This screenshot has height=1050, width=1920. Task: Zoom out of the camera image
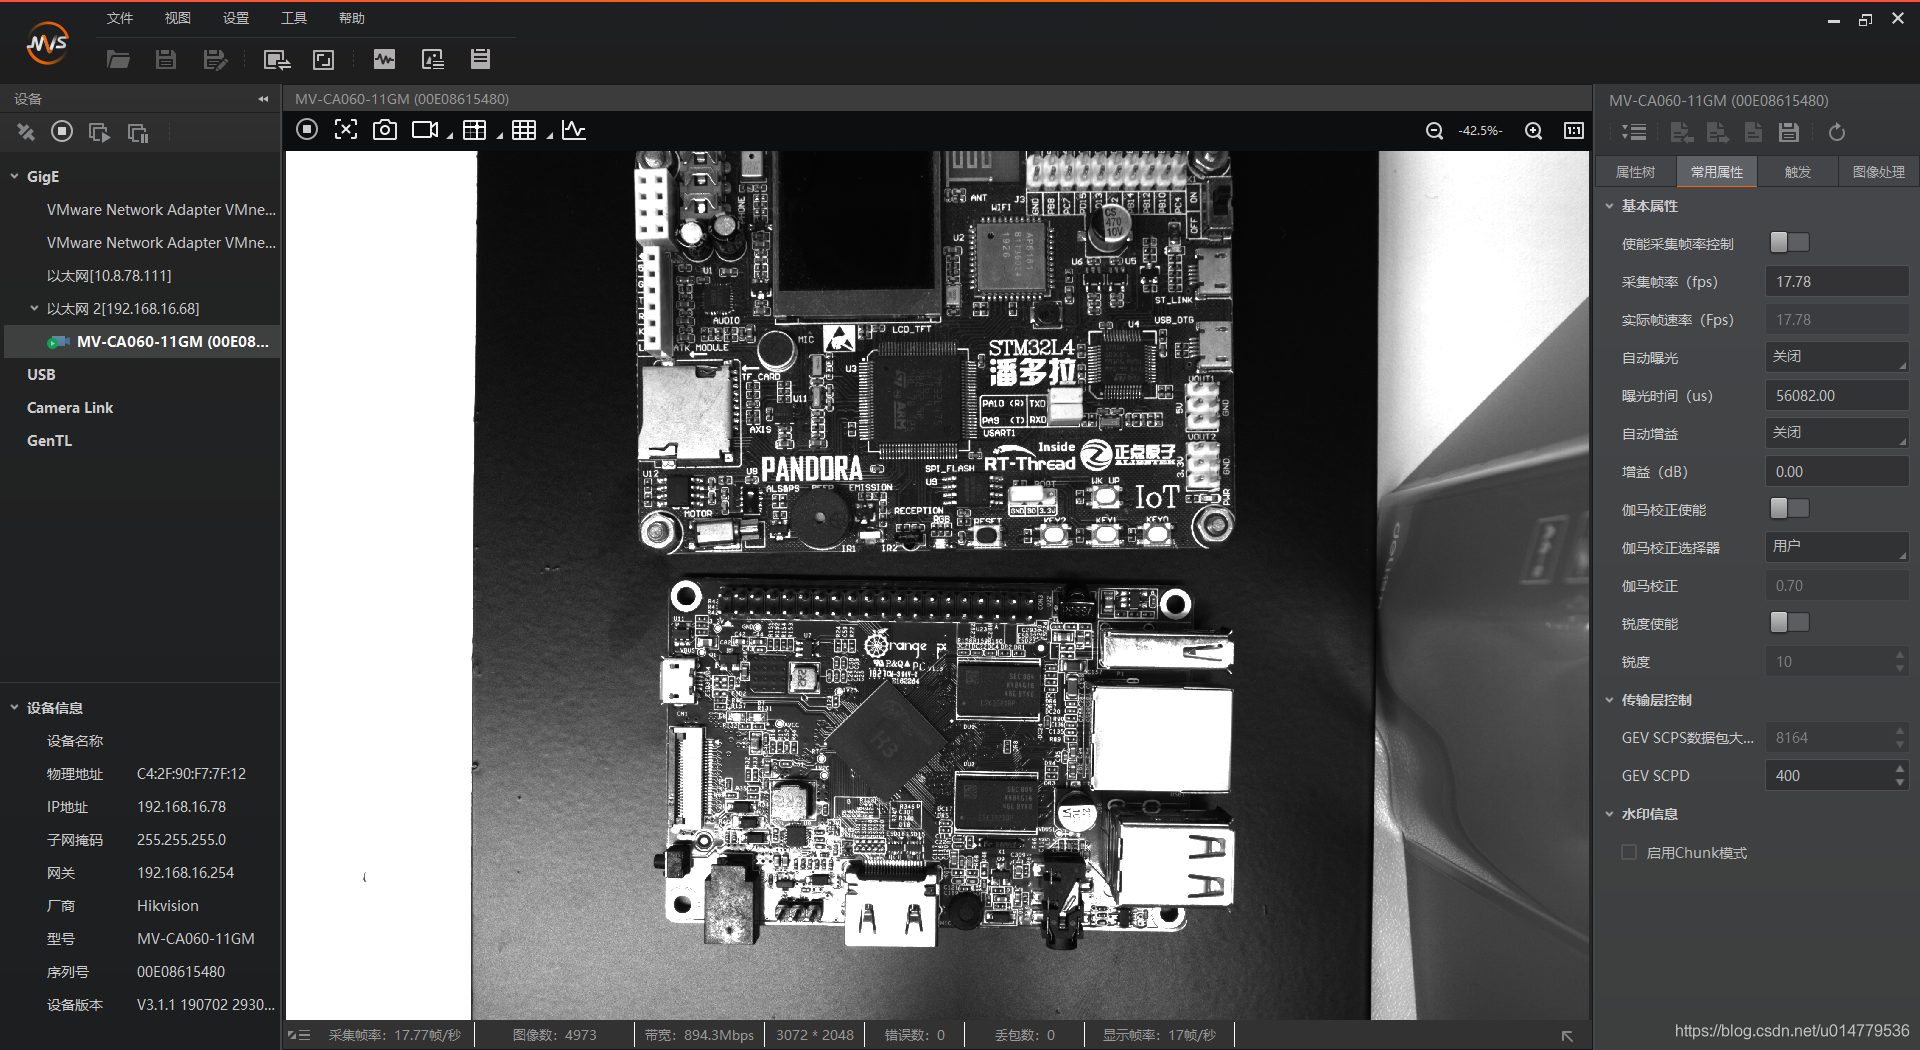[x=1434, y=131]
